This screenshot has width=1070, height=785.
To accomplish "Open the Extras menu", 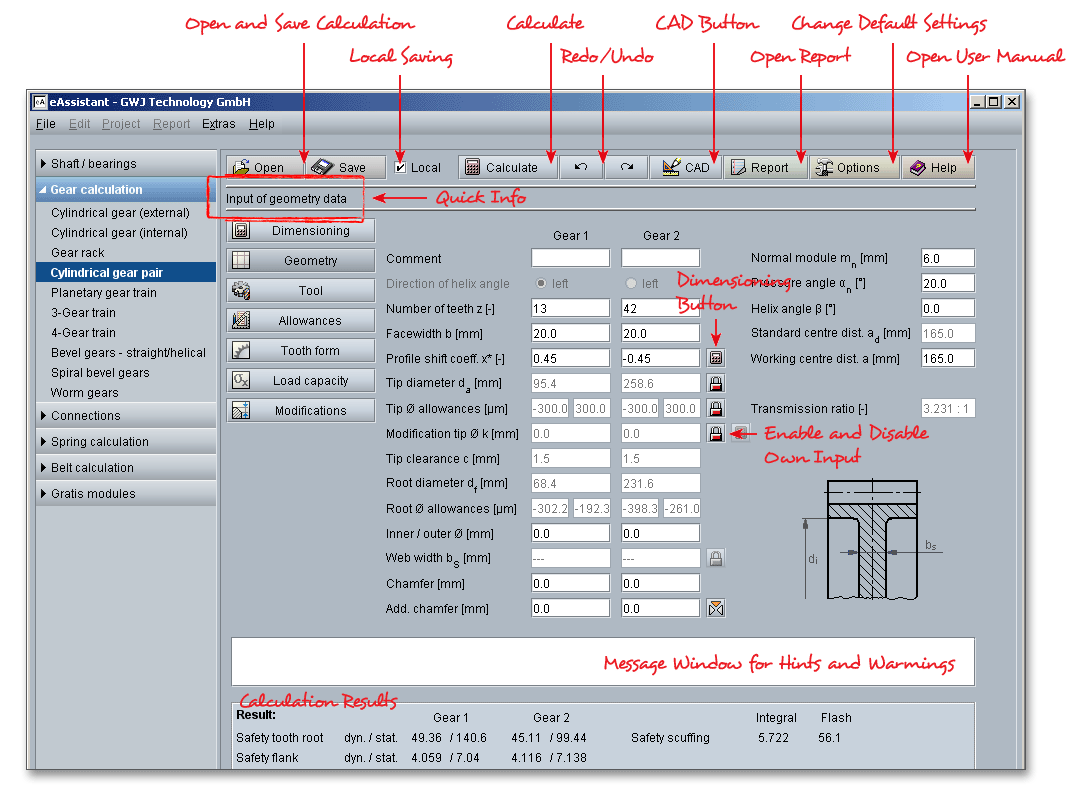I will point(218,124).
